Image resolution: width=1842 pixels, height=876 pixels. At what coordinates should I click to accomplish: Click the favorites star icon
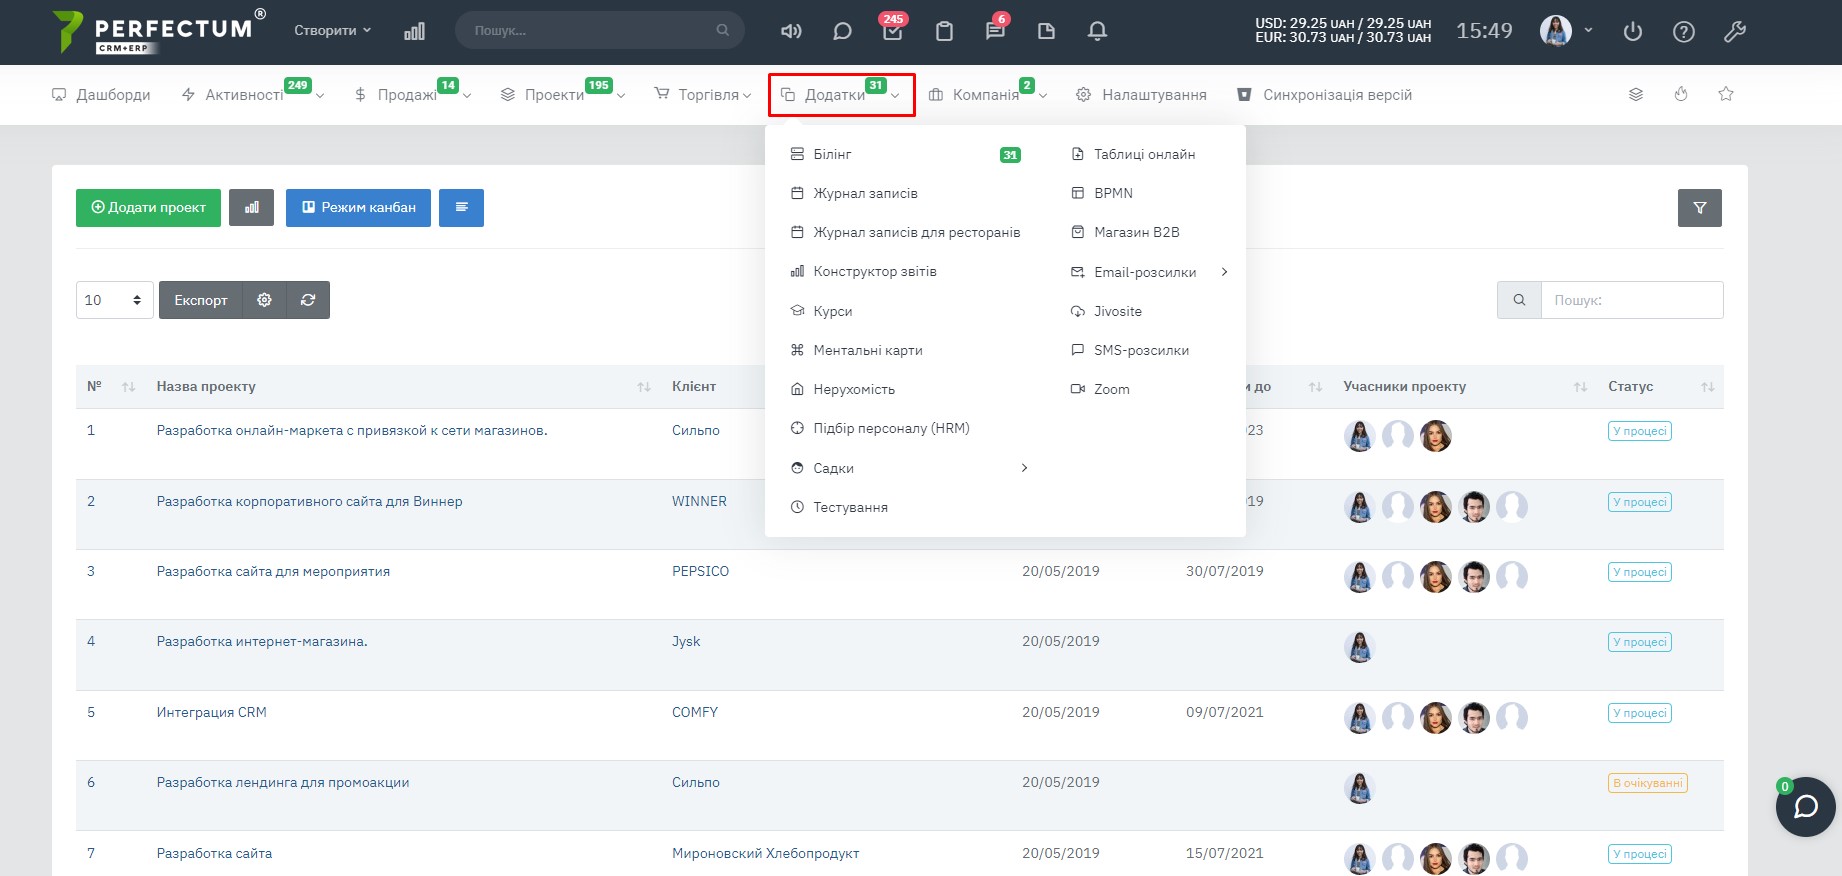[1725, 94]
